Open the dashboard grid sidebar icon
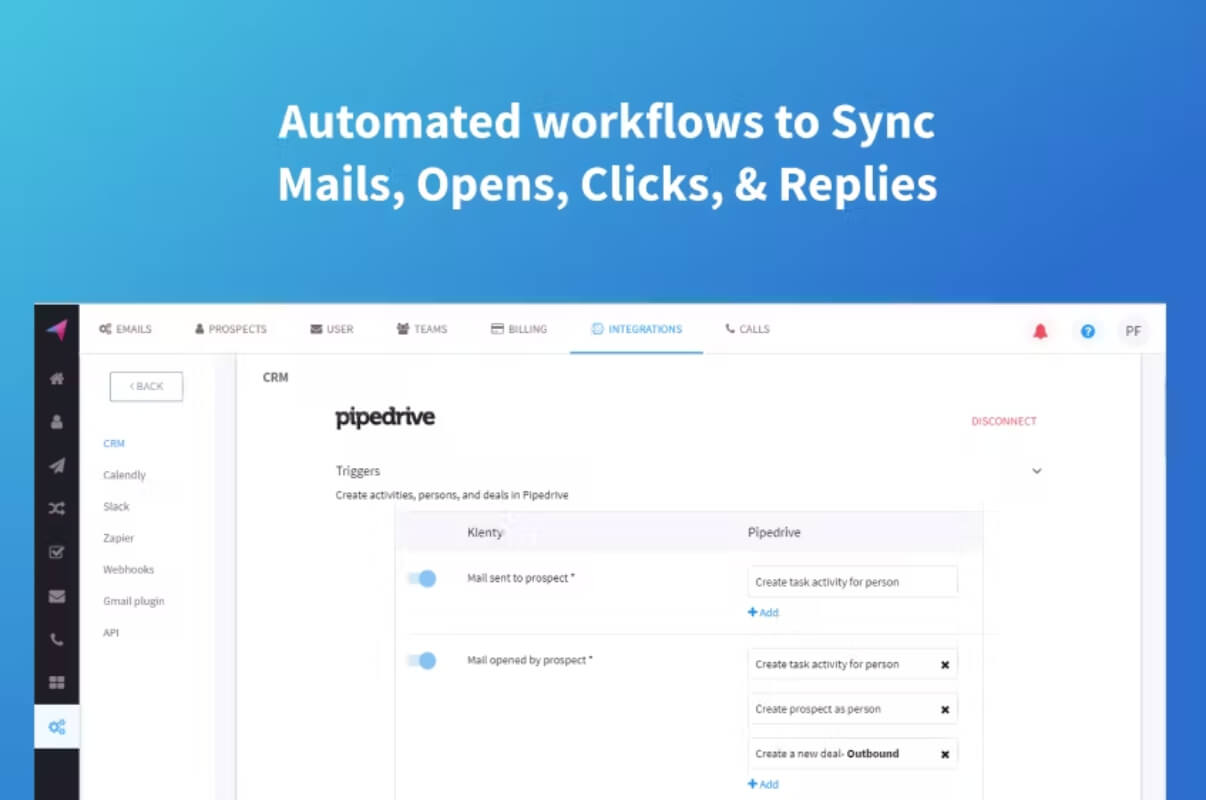 (57, 683)
